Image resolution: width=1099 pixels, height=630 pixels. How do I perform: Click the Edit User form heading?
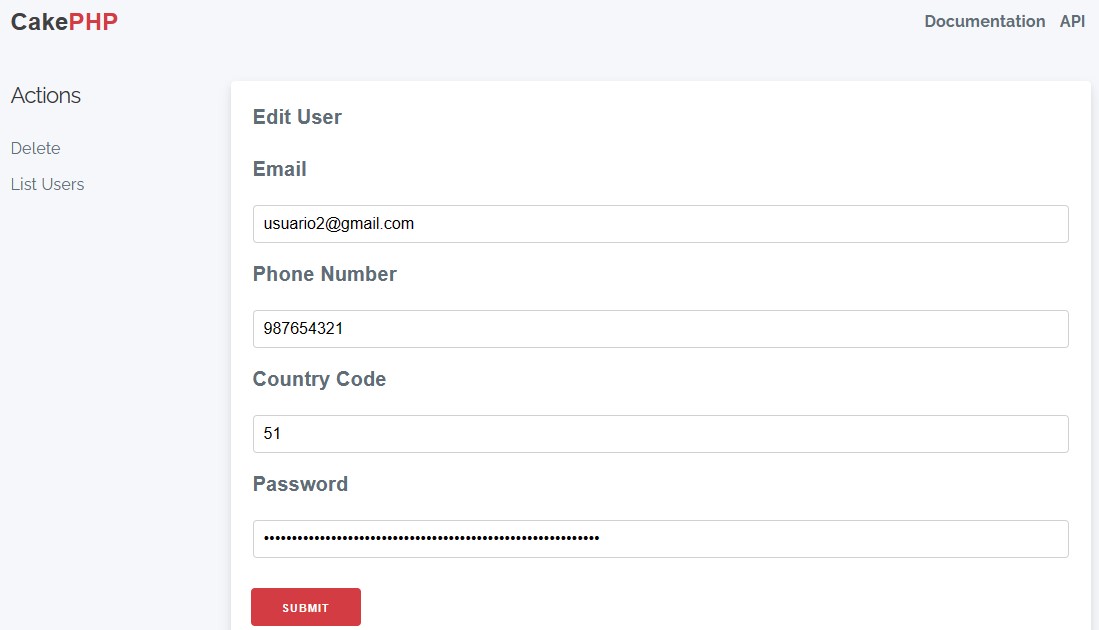(297, 117)
